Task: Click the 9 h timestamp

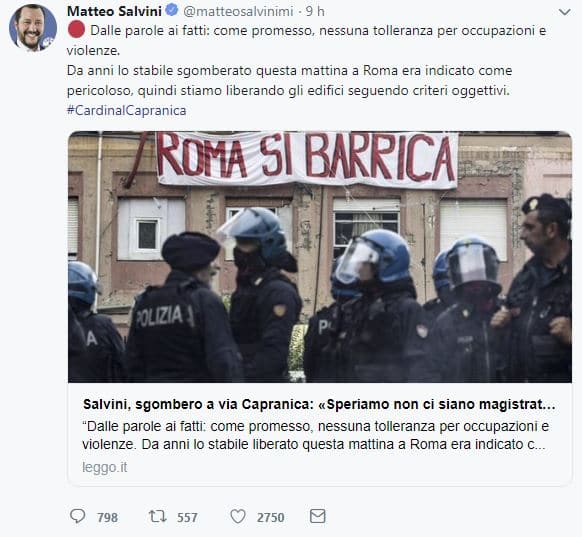Action: click(315, 12)
